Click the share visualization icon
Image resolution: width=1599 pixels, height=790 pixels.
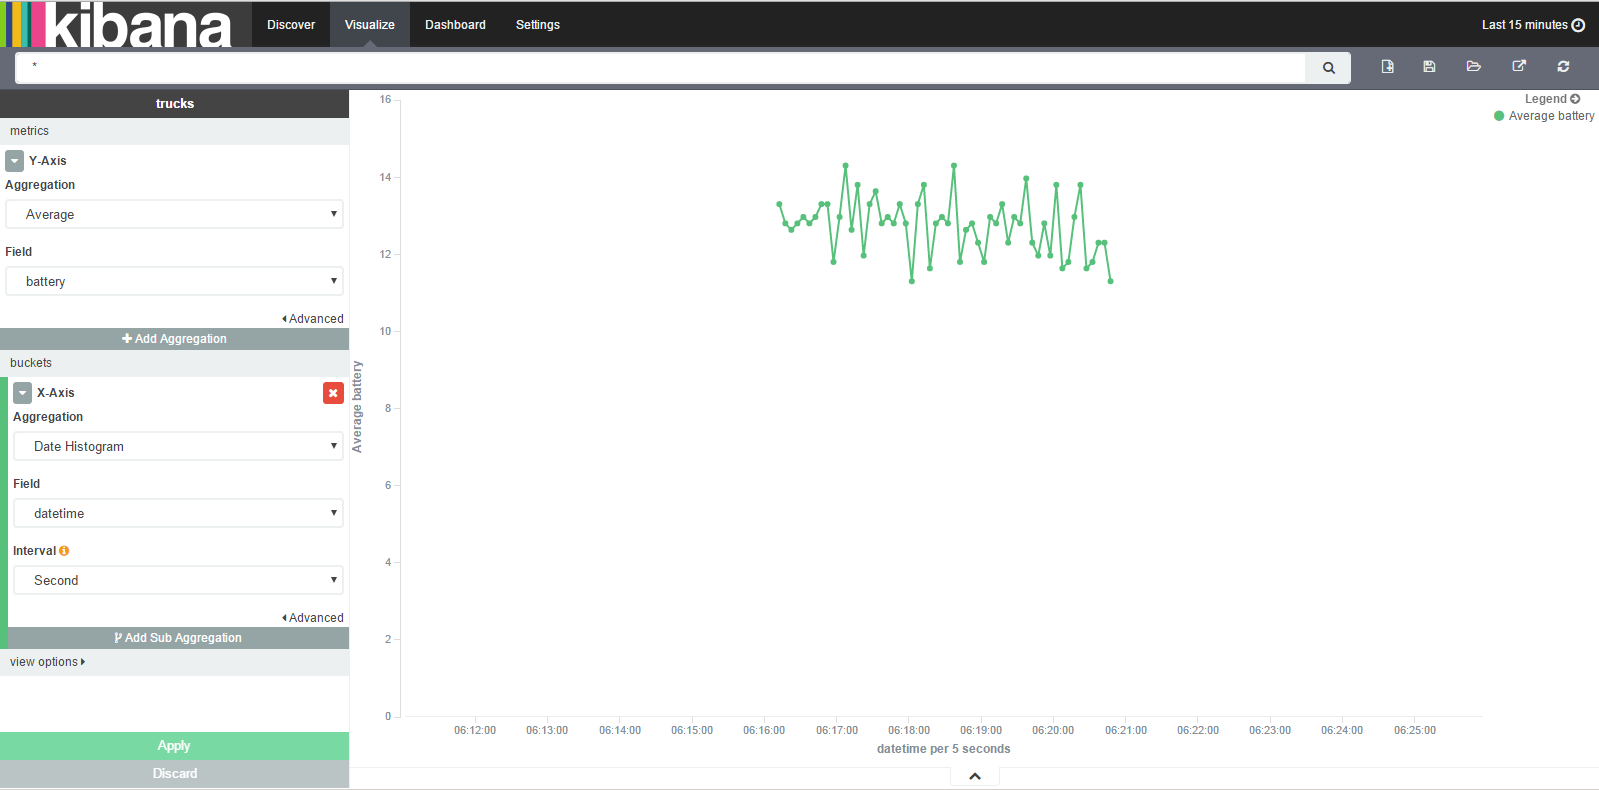pyautogui.click(x=1519, y=66)
